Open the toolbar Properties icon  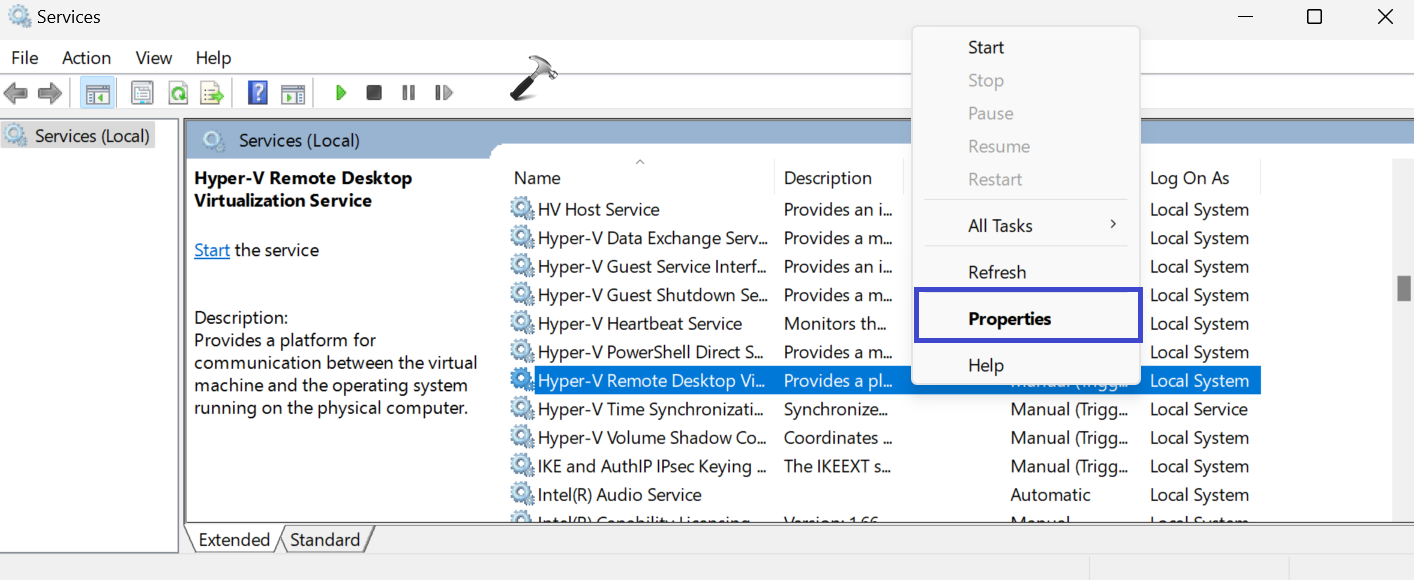click(x=142, y=93)
